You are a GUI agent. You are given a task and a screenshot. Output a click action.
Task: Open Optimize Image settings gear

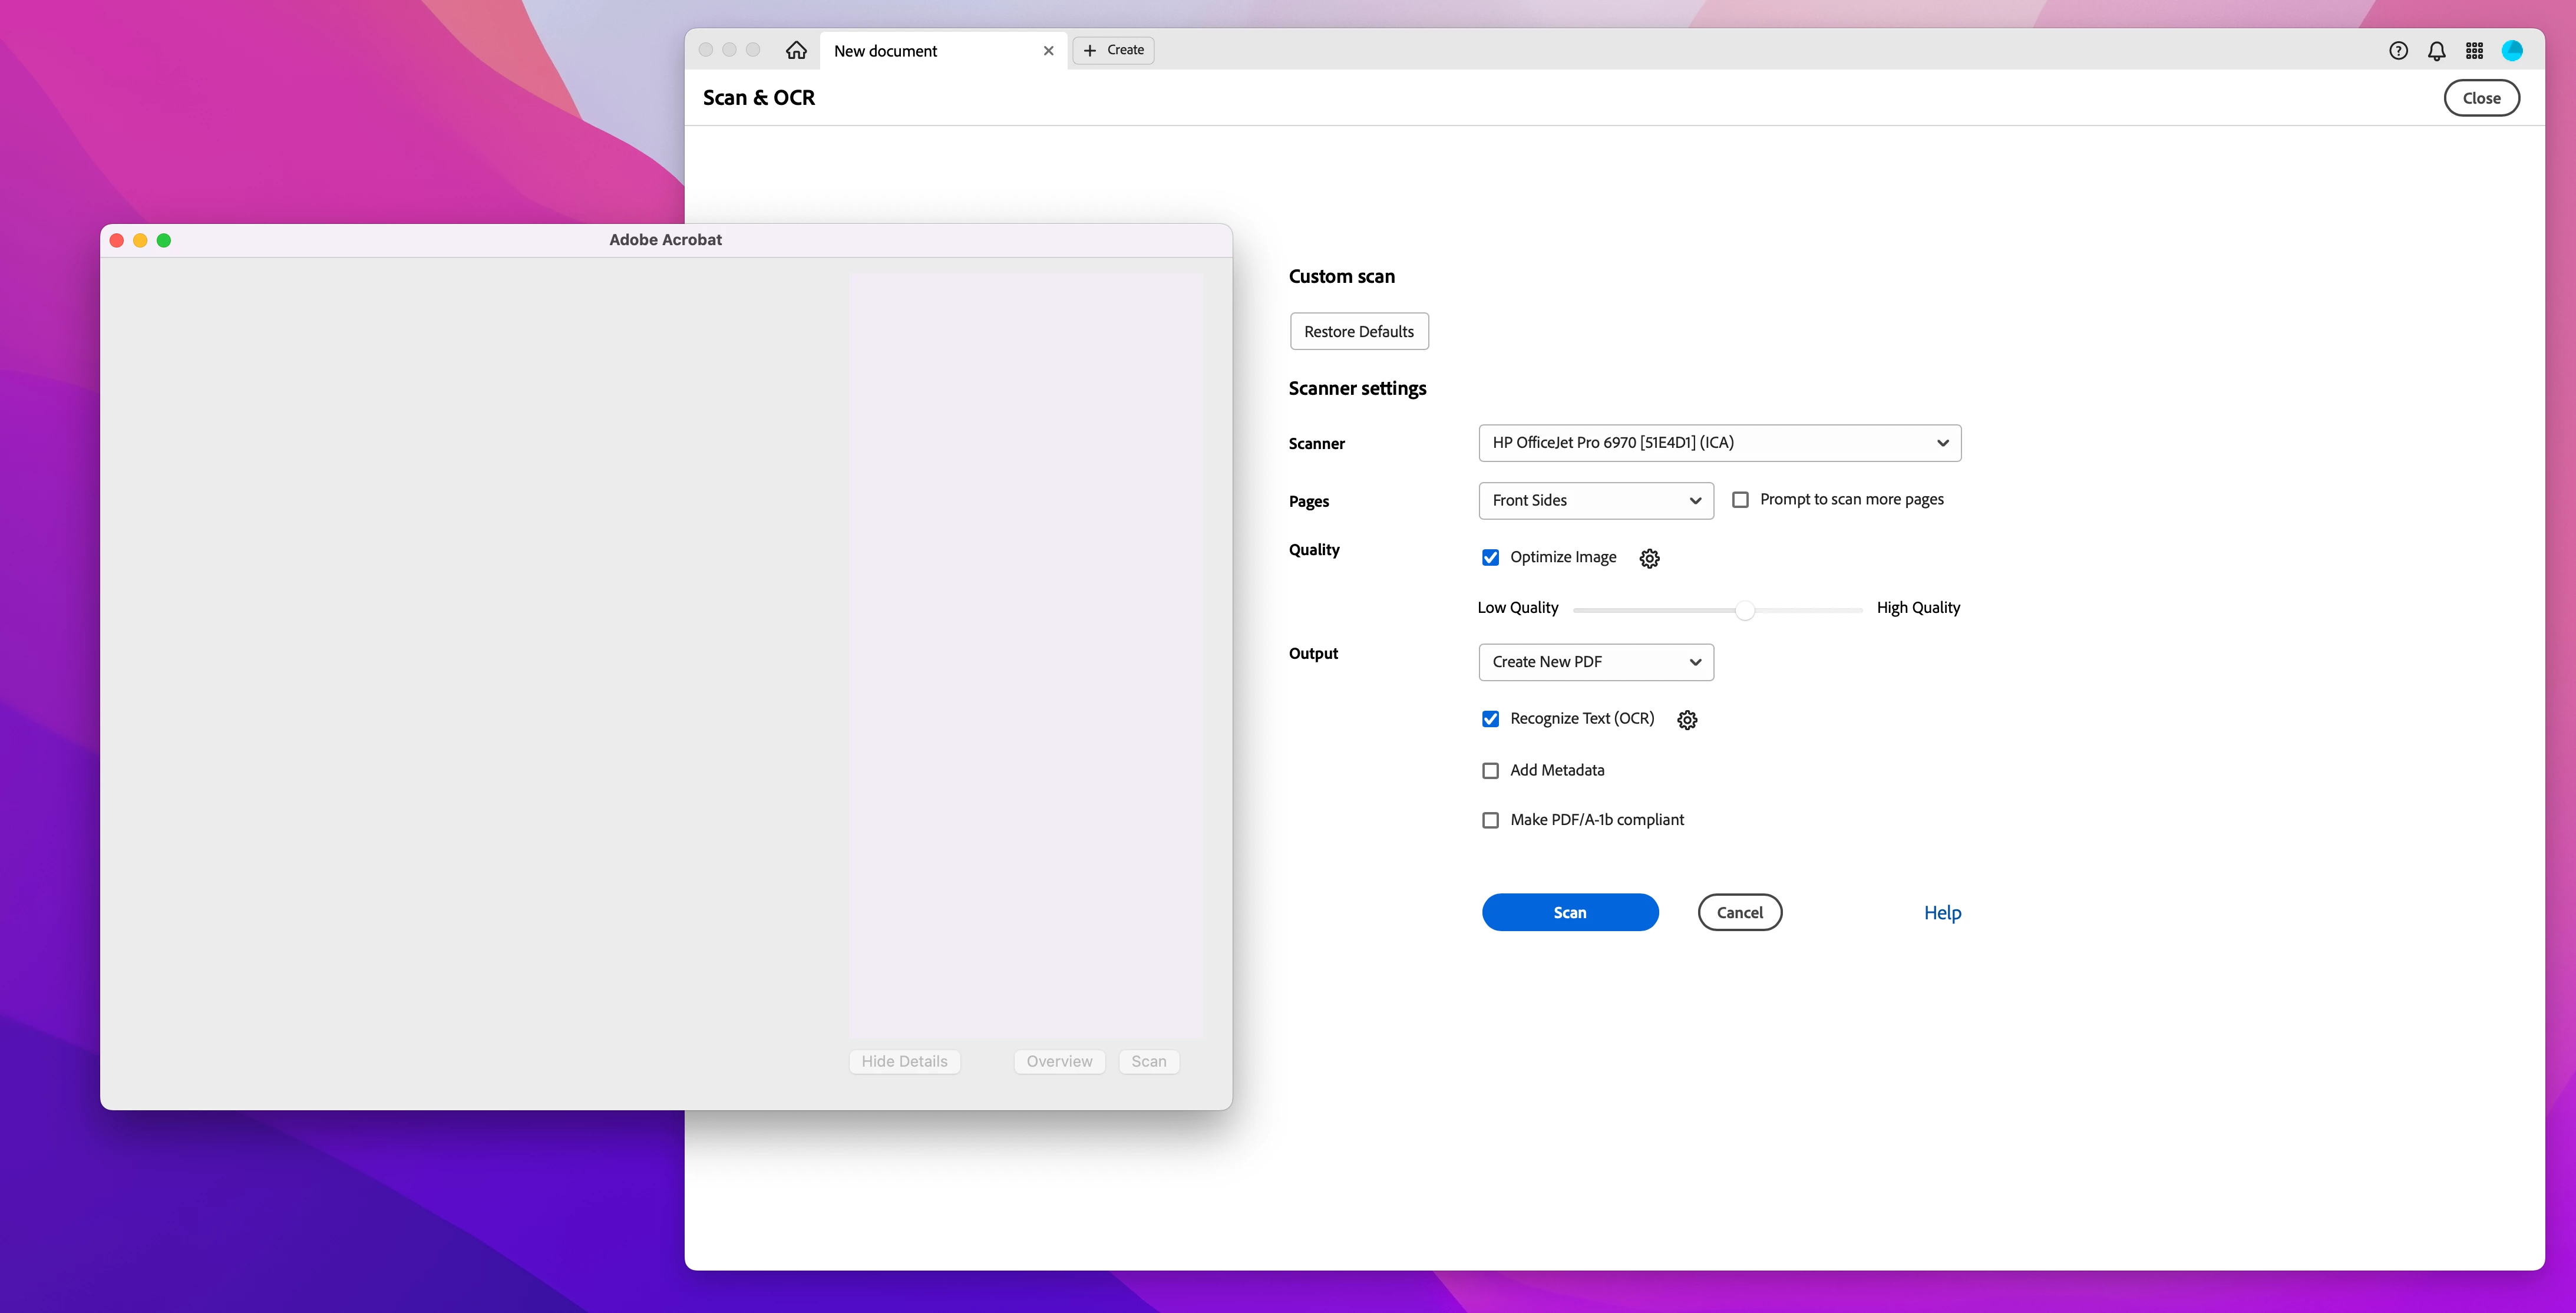[x=1649, y=558]
